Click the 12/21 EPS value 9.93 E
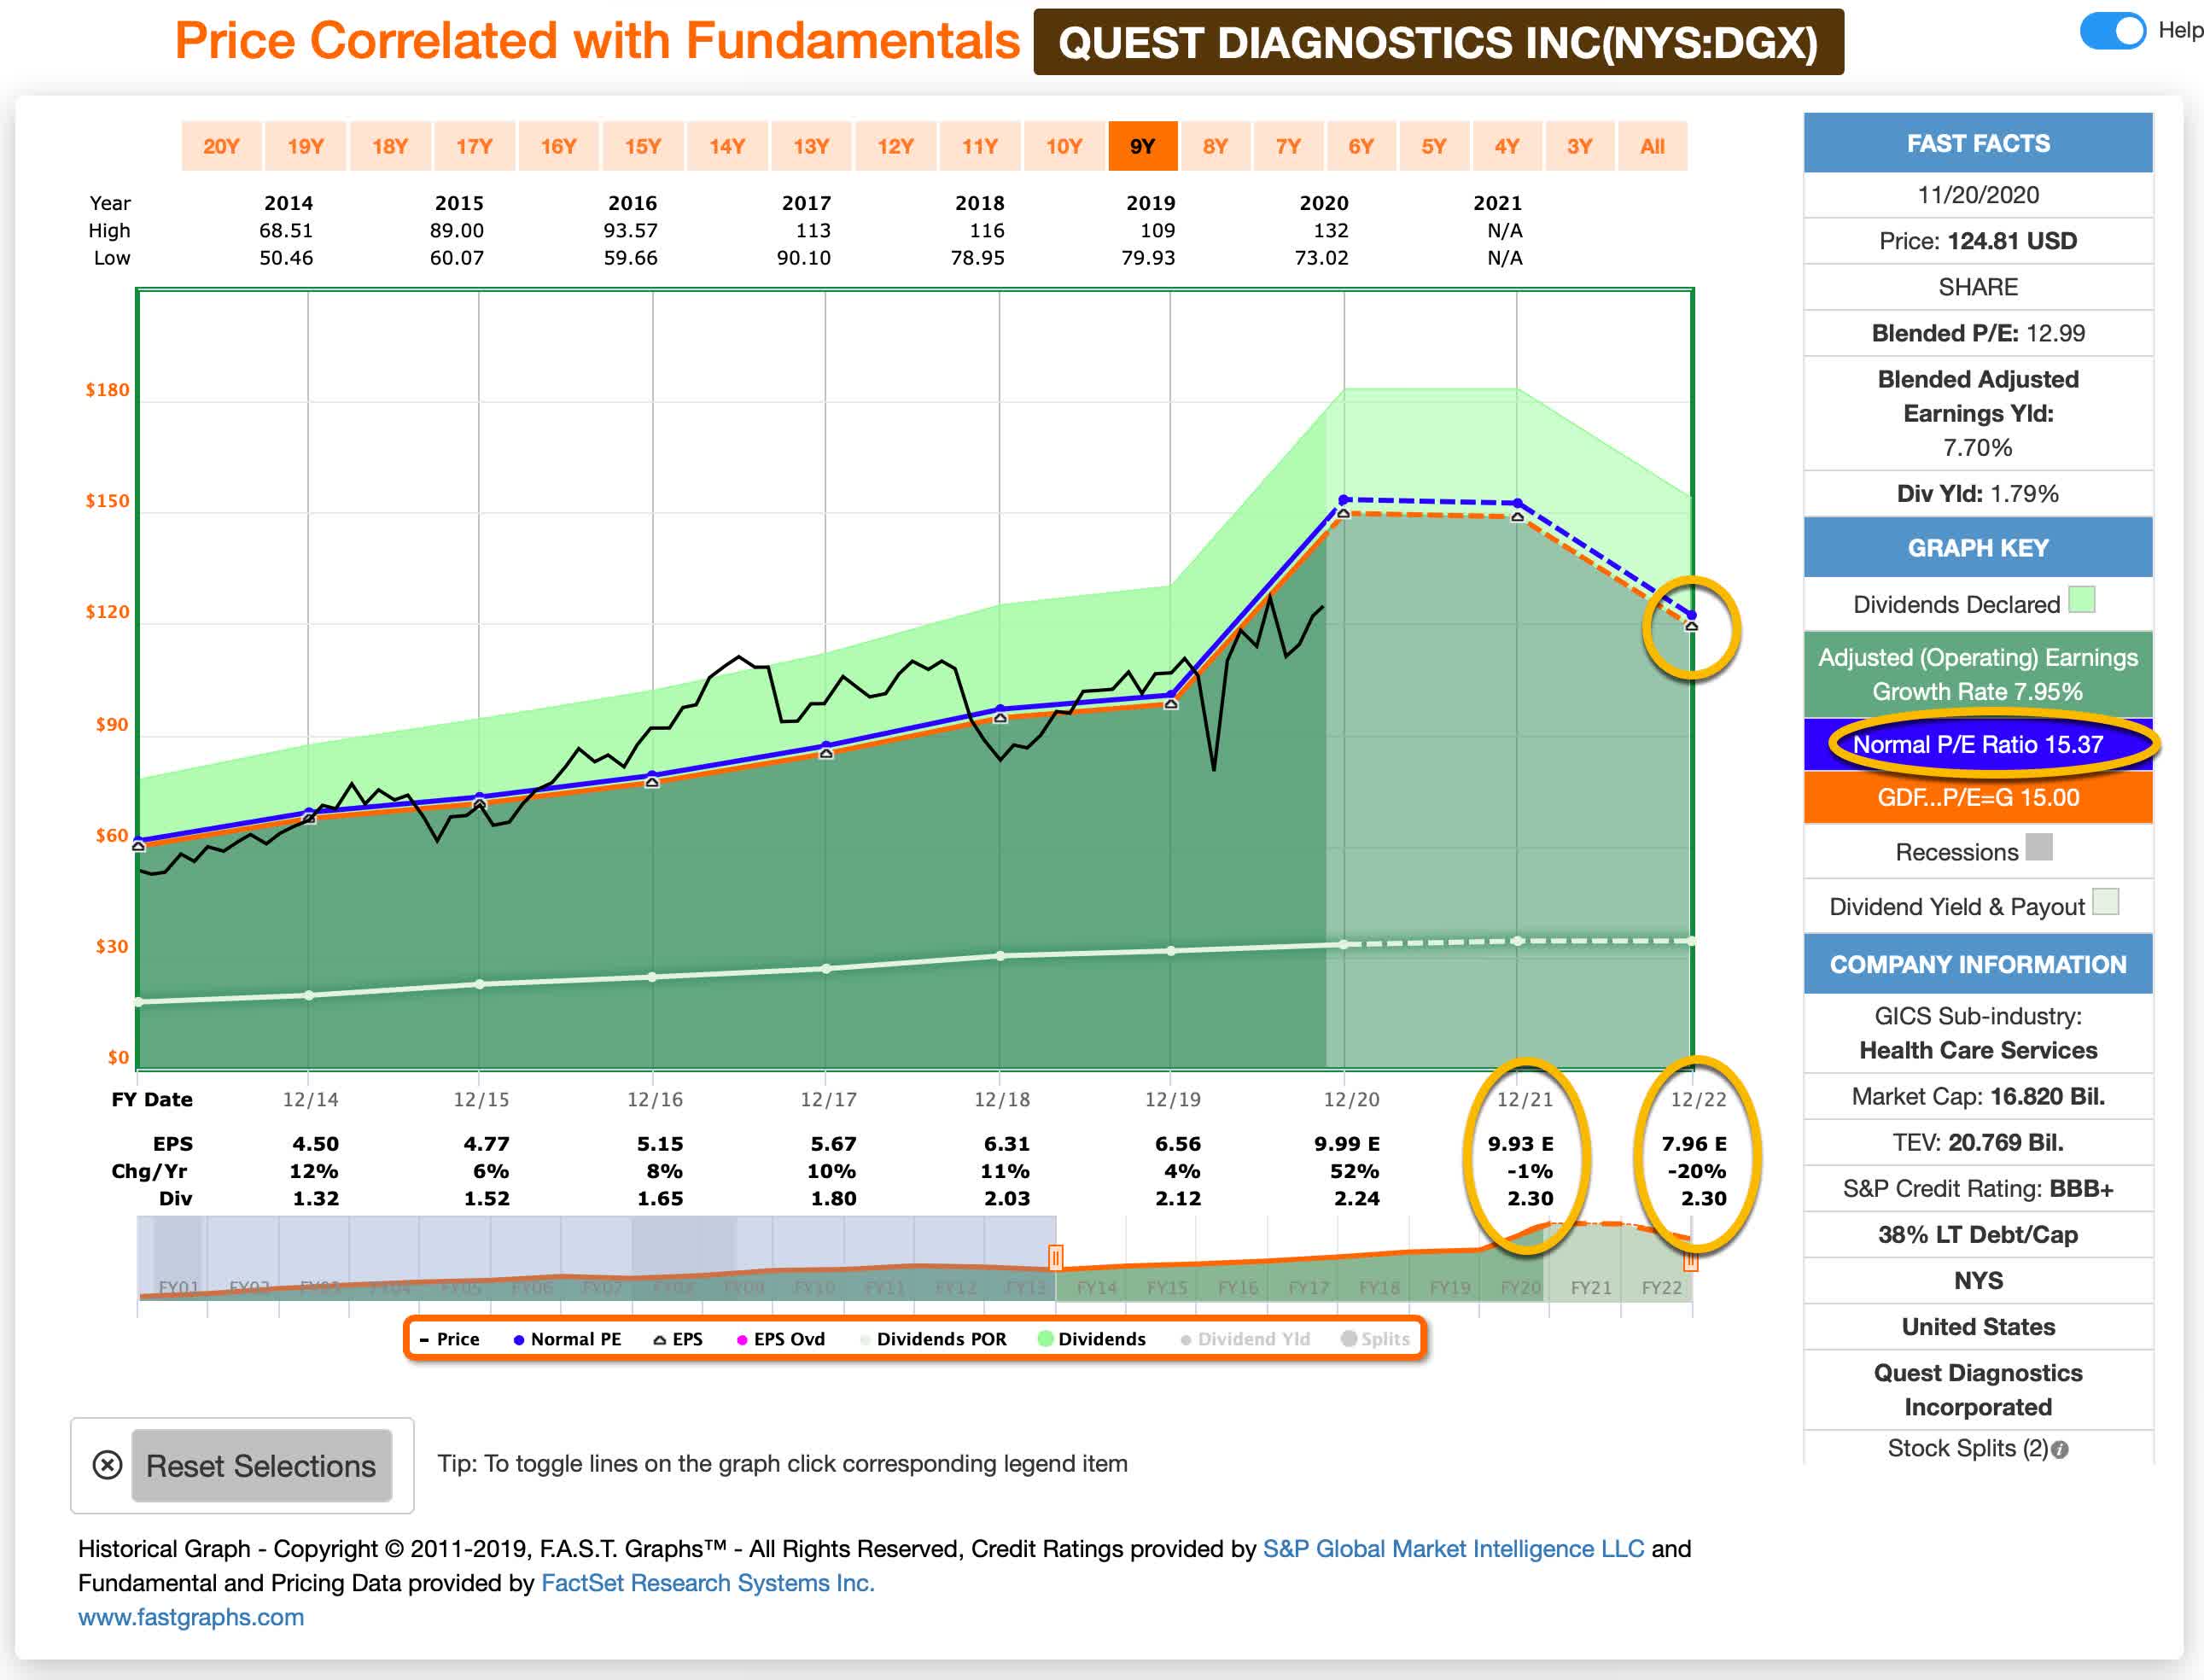The width and height of the screenshot is (2204, 1680). pos(1520,1144)
